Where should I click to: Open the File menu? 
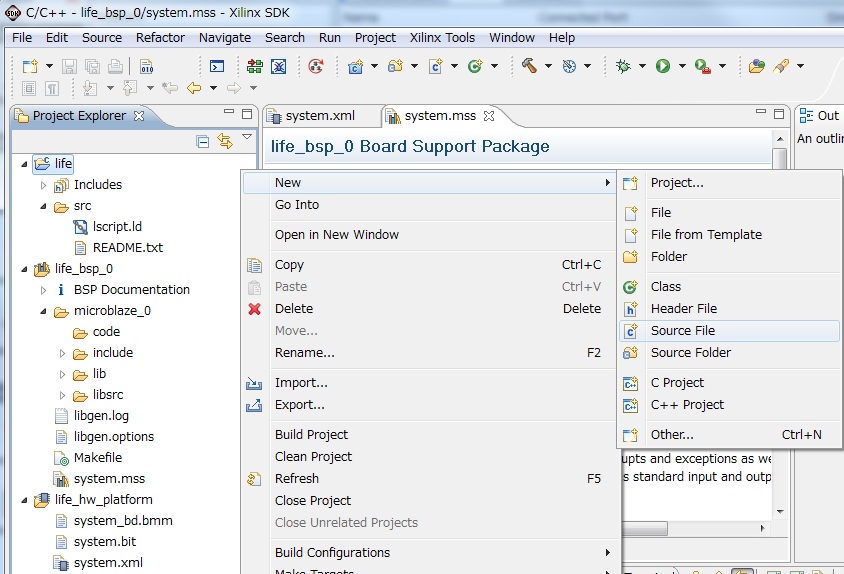(22, 38)
